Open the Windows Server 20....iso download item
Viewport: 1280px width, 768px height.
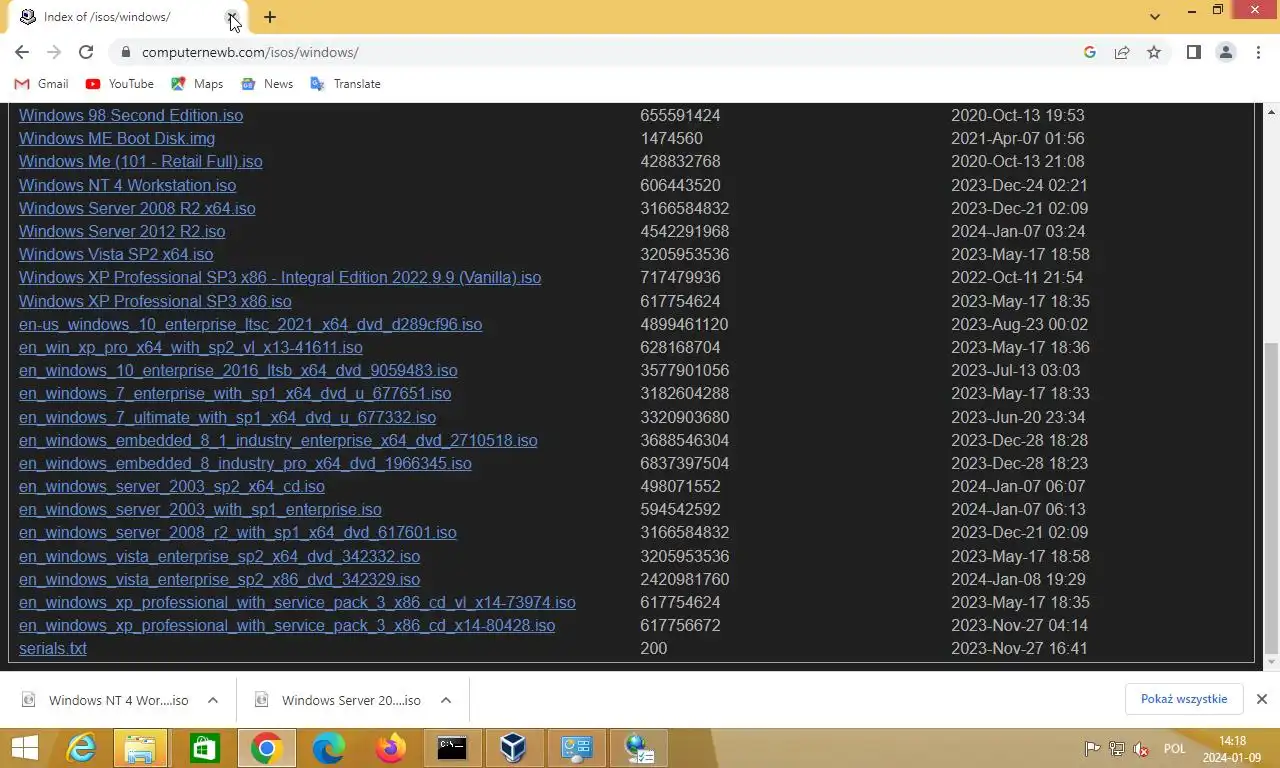[338, 700]
